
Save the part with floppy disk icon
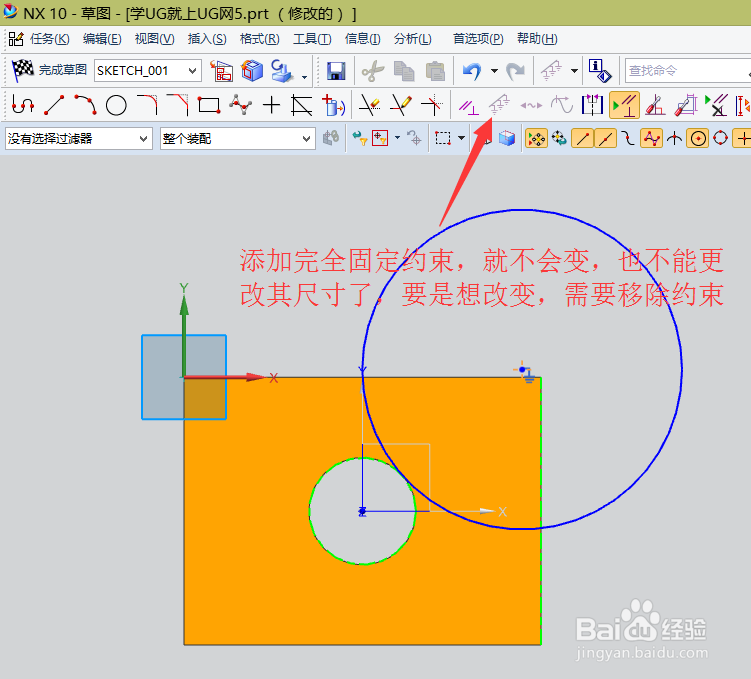(x=336, y=71)
